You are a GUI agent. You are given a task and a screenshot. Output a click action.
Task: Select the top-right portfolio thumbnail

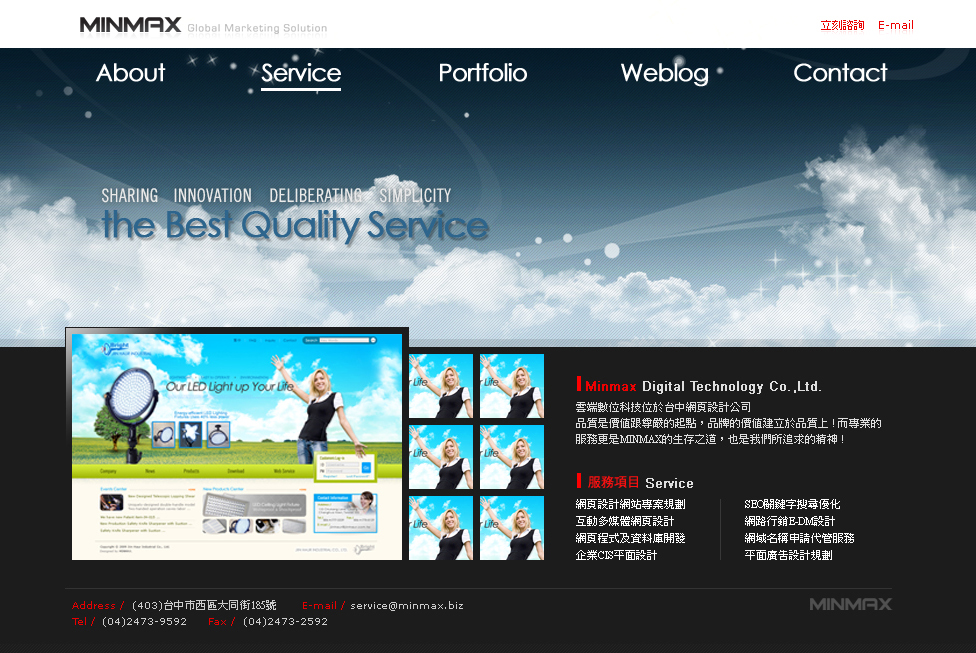tap(512, 386)
